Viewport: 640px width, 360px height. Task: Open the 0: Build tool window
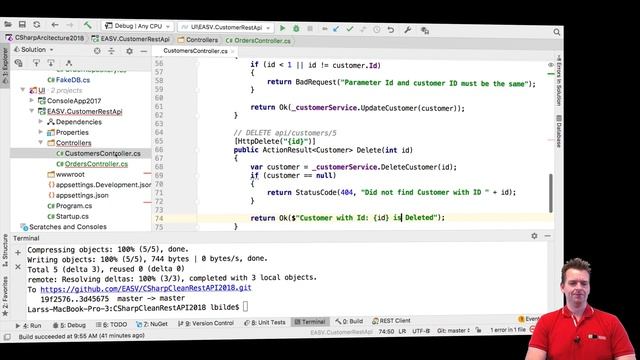349,321
